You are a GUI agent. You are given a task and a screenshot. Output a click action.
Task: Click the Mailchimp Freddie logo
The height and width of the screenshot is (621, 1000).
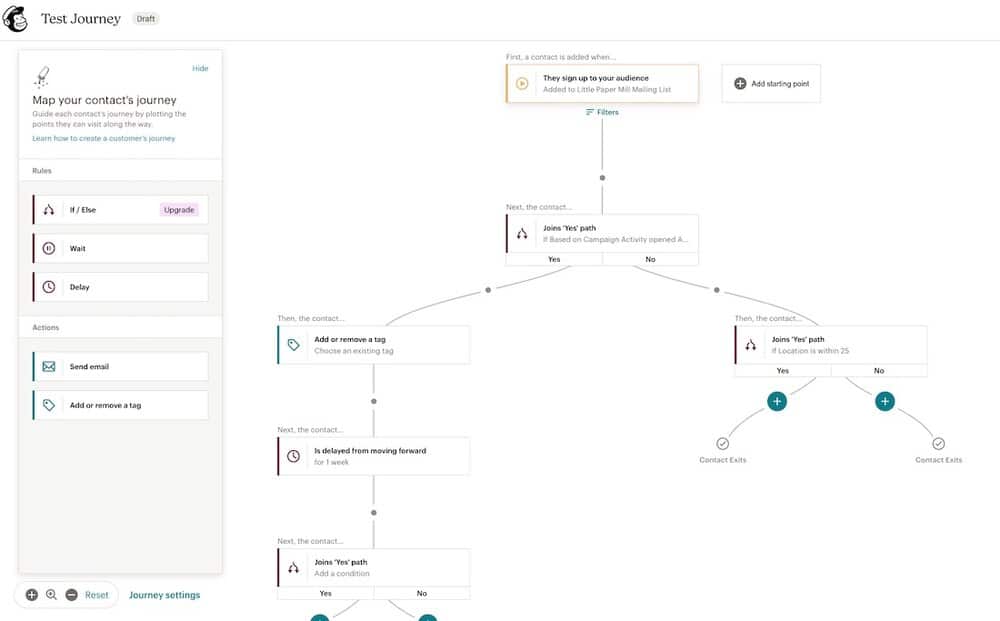pos(15,19)
